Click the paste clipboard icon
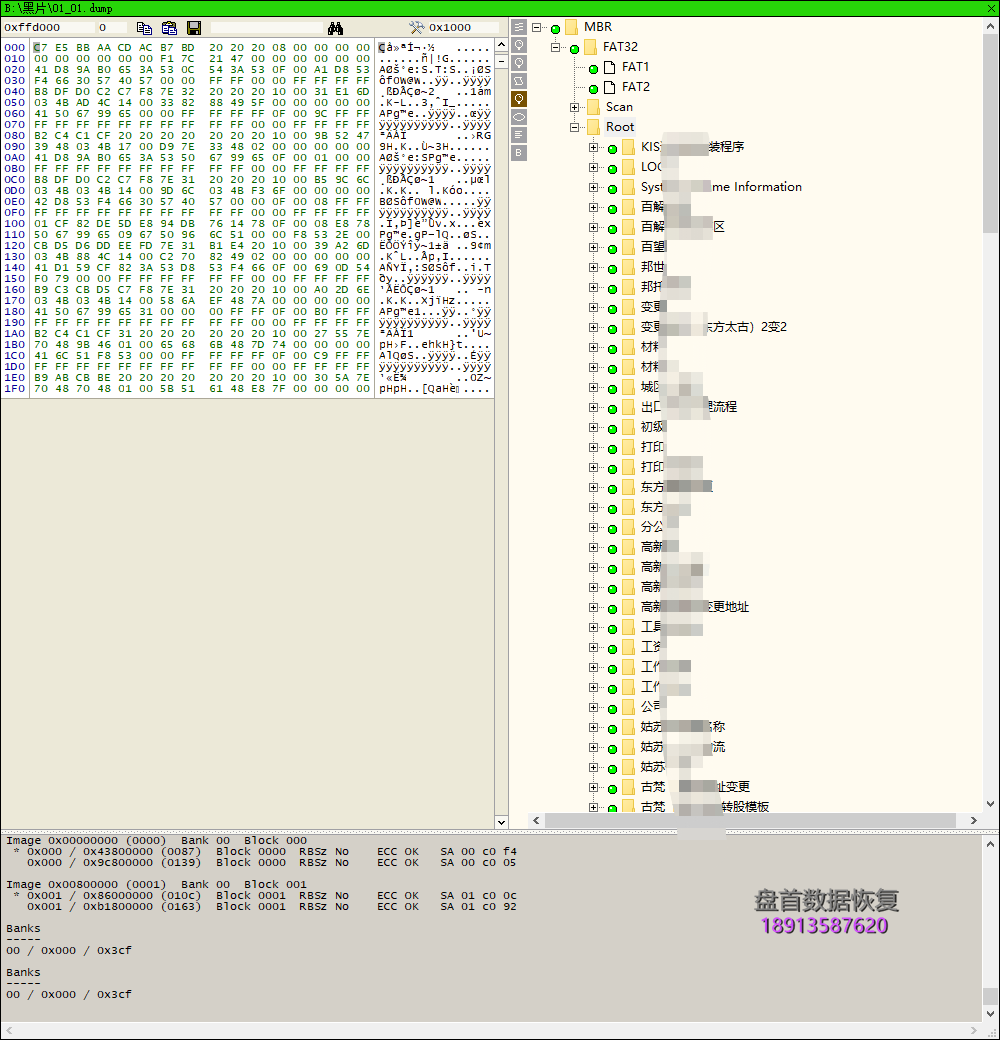The image size is (1000, 1040). click(x=169, y=28)
